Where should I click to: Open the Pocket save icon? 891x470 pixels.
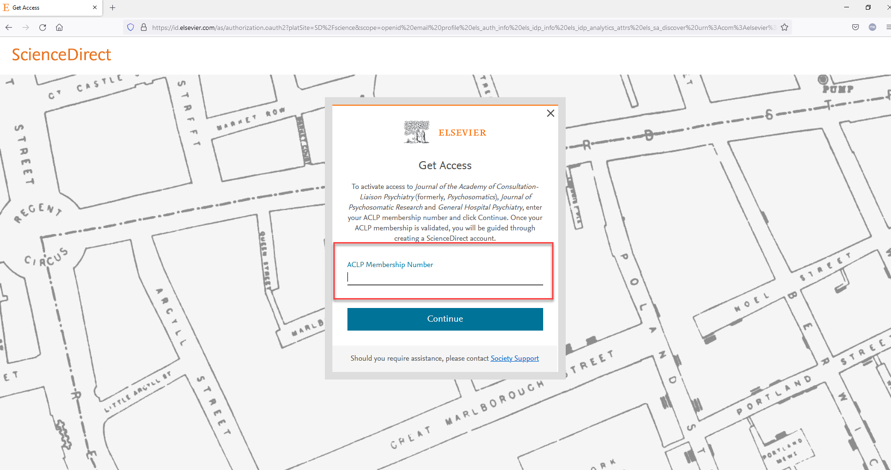pyautogui.click(x=855, y=27)
